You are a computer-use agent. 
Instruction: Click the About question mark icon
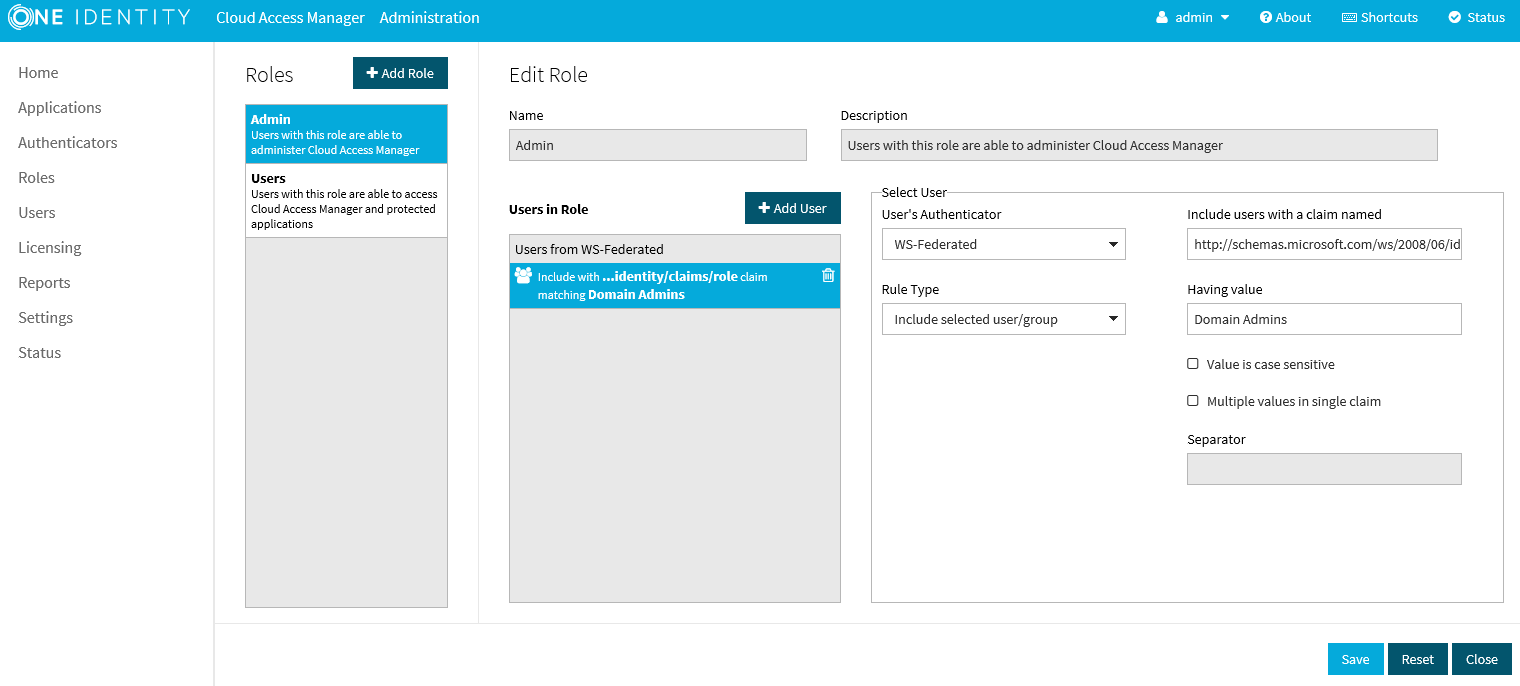pyautogui.click(x=1266, y=17)
